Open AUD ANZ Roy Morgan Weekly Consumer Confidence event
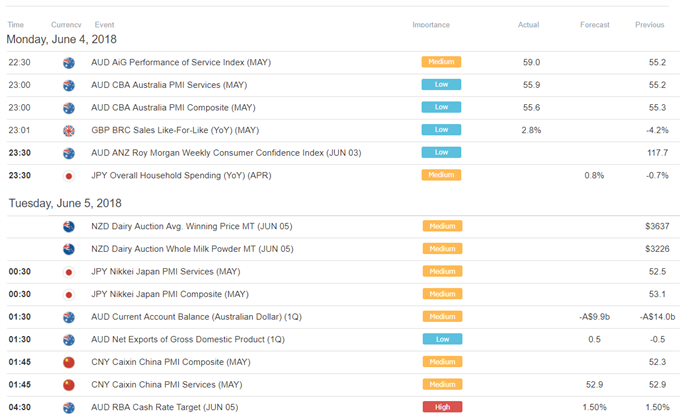The width and height of the screenshot is (680, 415). coord(226,153)
